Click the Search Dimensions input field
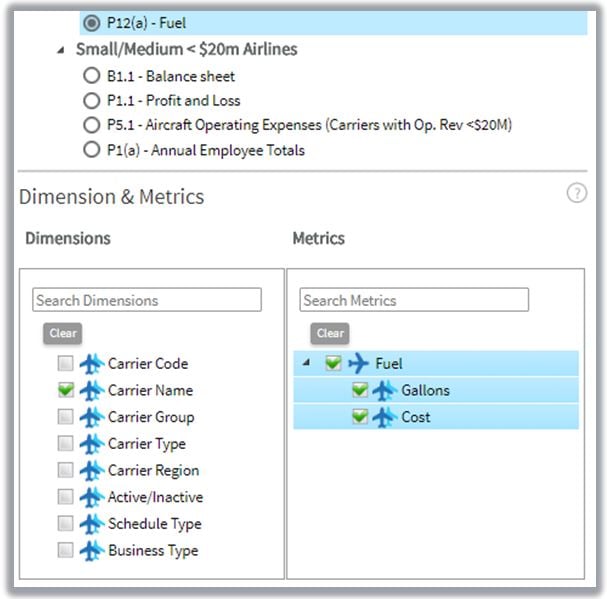Screen dimensions: 607x599 click(x=147, y=300)
